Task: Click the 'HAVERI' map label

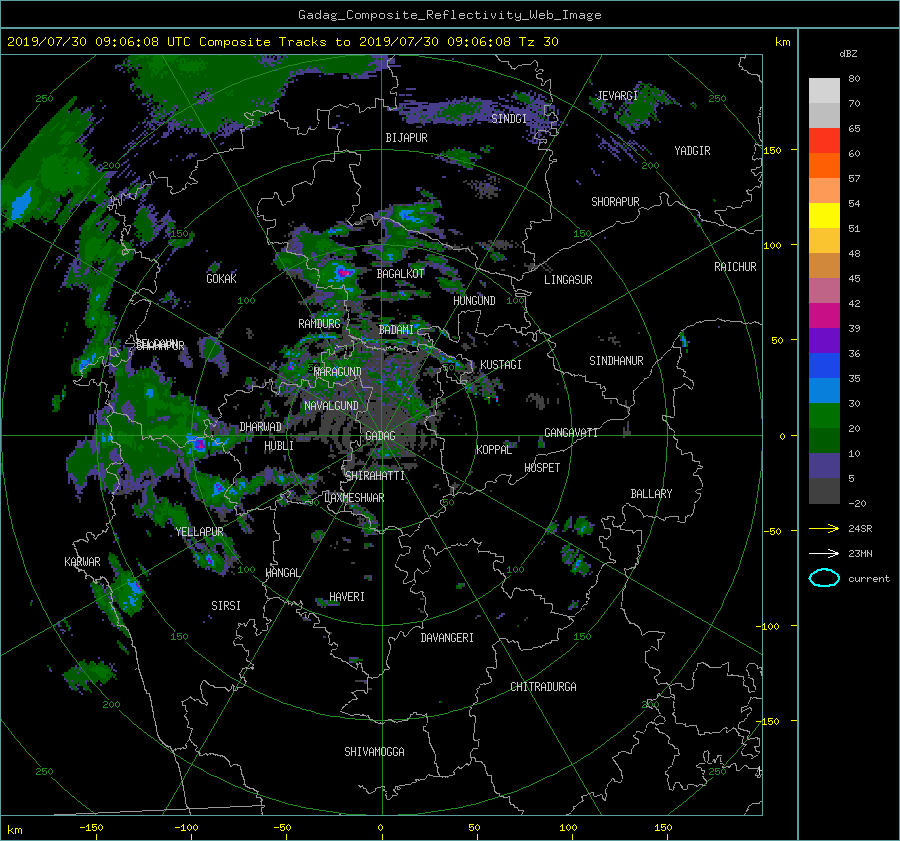Action: tap(347, 597)
